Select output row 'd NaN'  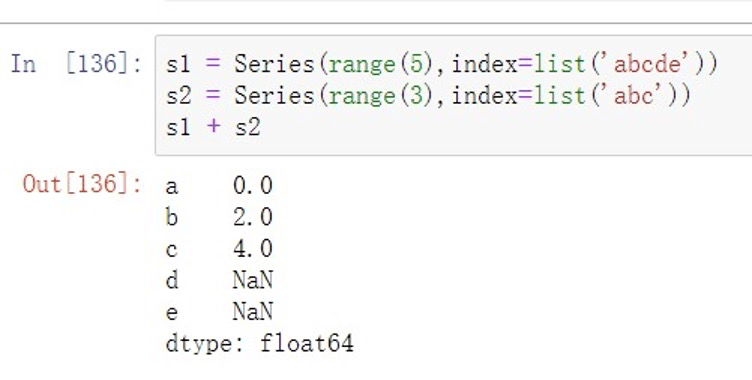pos(219,280)
